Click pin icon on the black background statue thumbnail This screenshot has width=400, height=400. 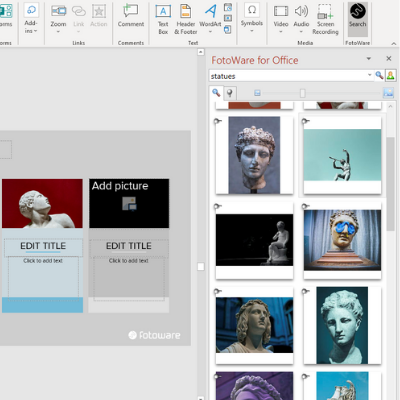(218, 206)
